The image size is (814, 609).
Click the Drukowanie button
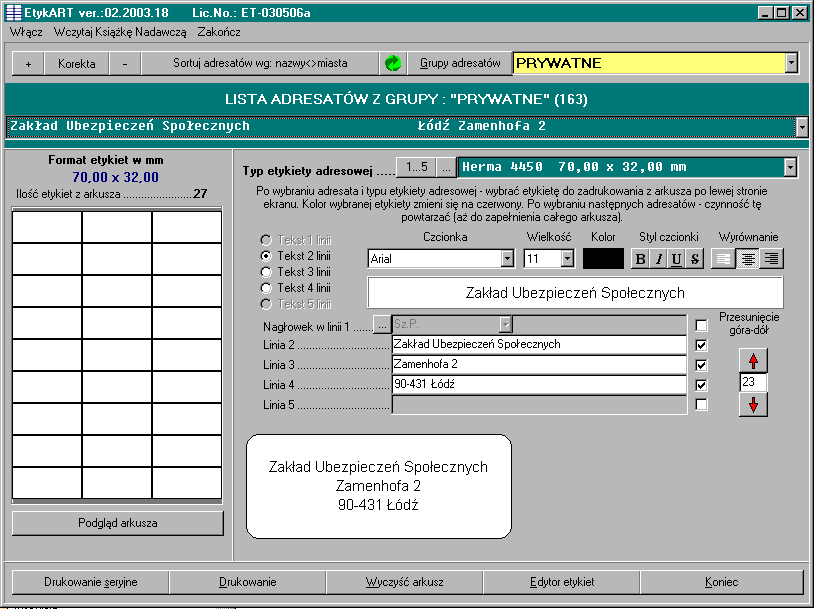point(248,582)
